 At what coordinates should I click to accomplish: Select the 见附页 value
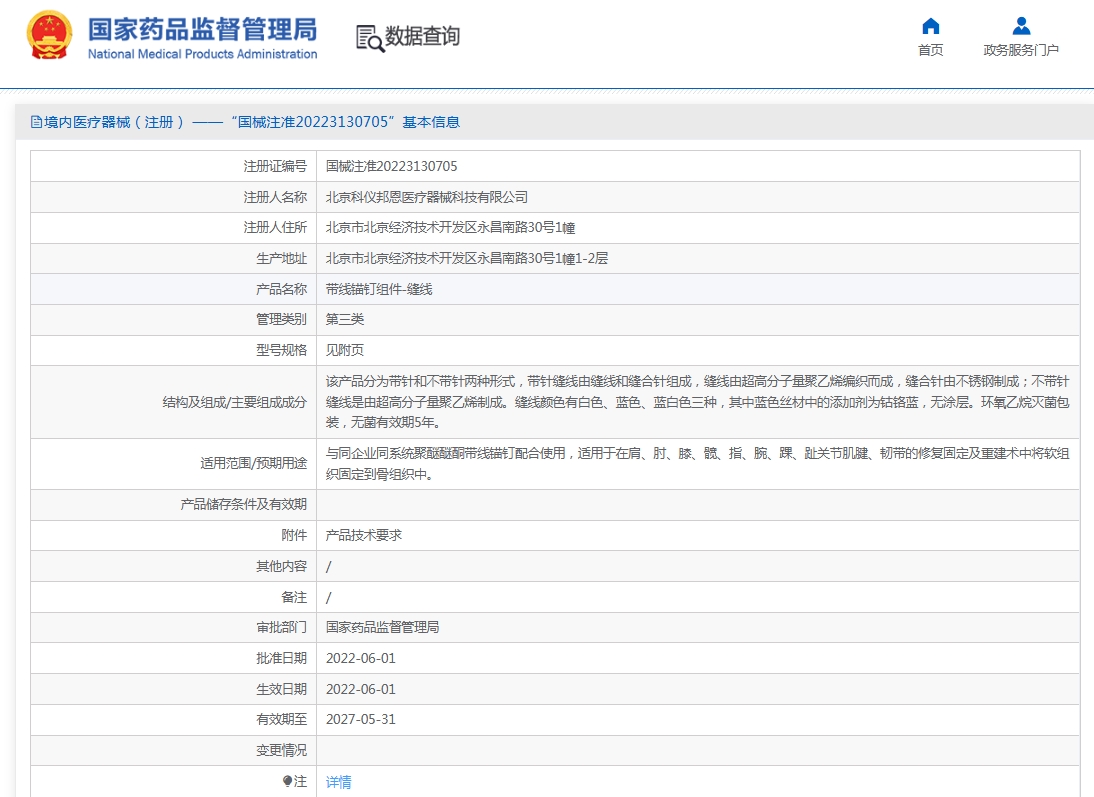click(x=345, y=350)
